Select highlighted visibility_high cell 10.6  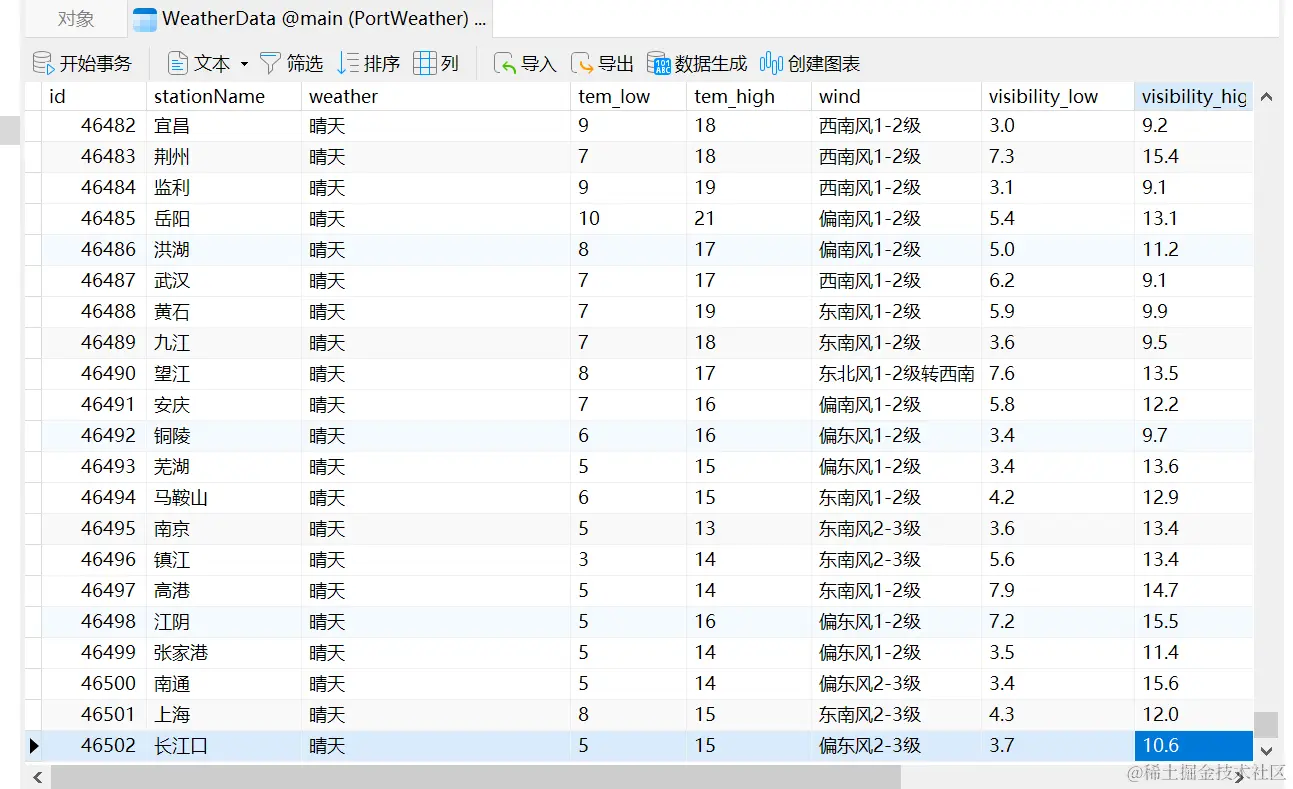pyautogui.click(x=1194, y=745)
